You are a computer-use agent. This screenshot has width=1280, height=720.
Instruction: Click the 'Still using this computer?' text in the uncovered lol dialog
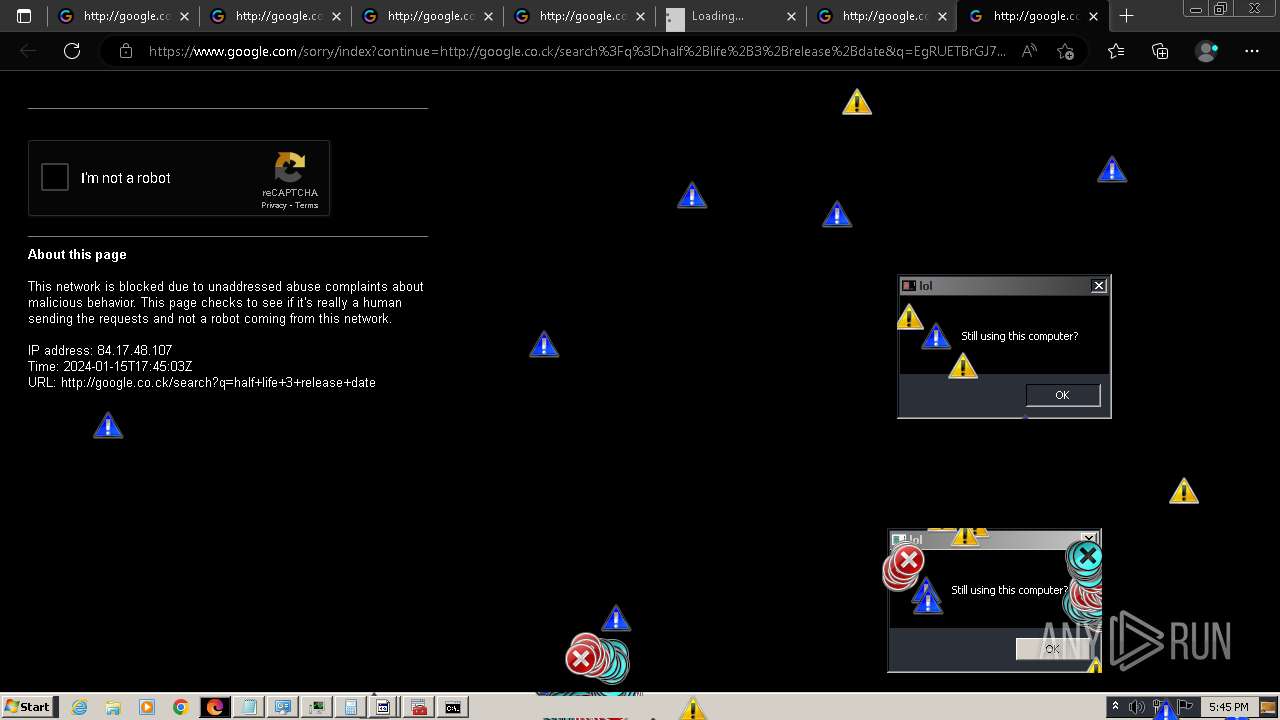click(1019, 336)
